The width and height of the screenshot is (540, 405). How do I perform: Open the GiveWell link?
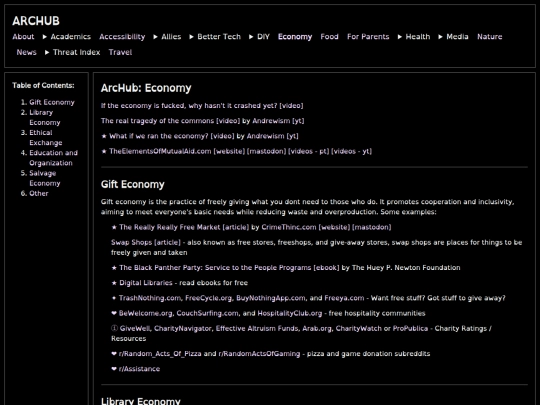[135, 329]
